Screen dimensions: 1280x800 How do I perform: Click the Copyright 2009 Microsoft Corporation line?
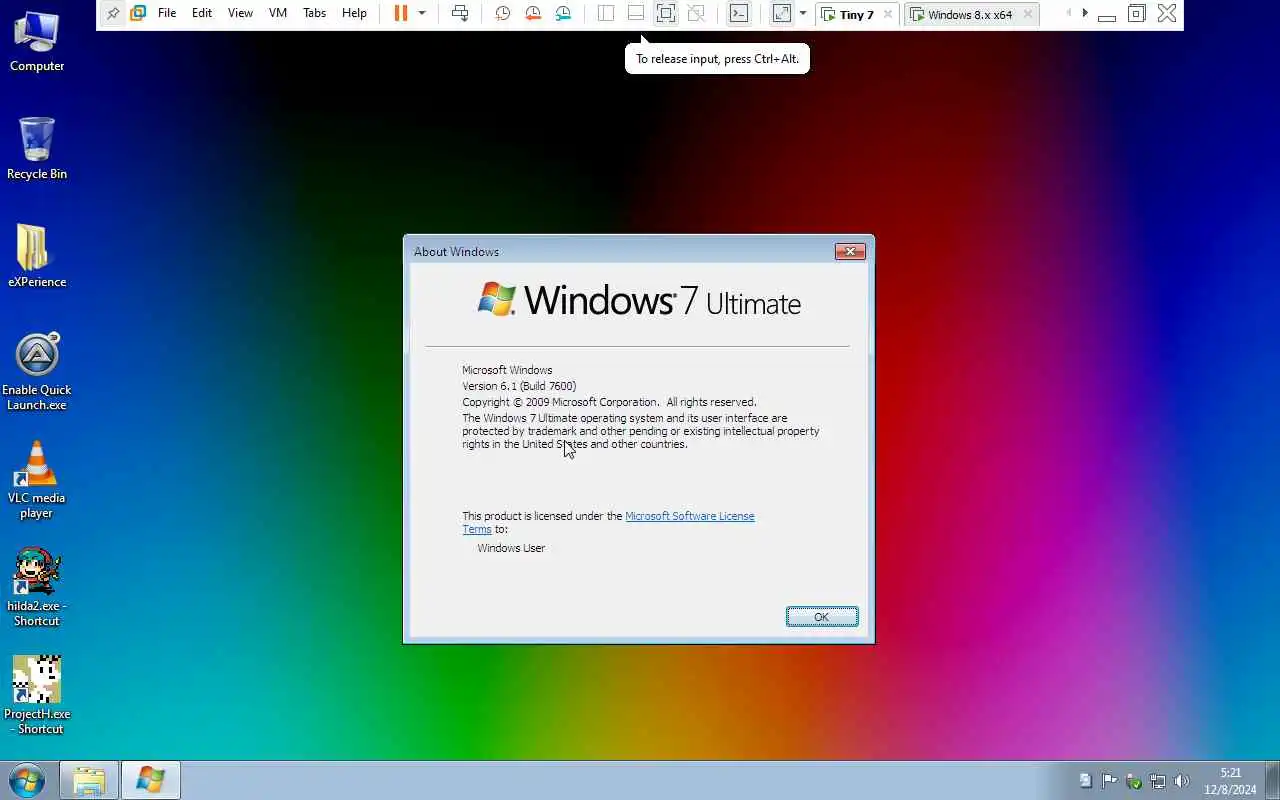click(609, 402)
